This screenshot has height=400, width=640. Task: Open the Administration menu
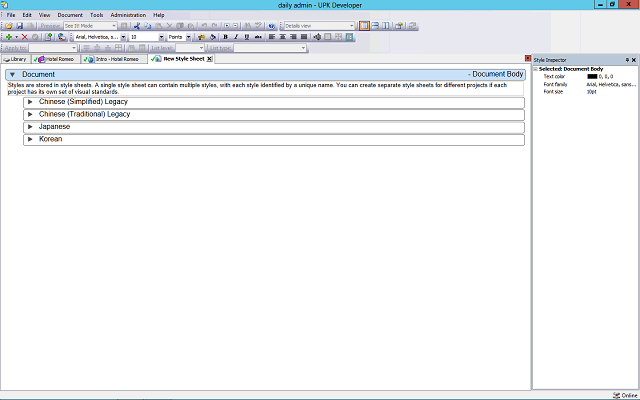pyautogui.click(x=127, y=15)
